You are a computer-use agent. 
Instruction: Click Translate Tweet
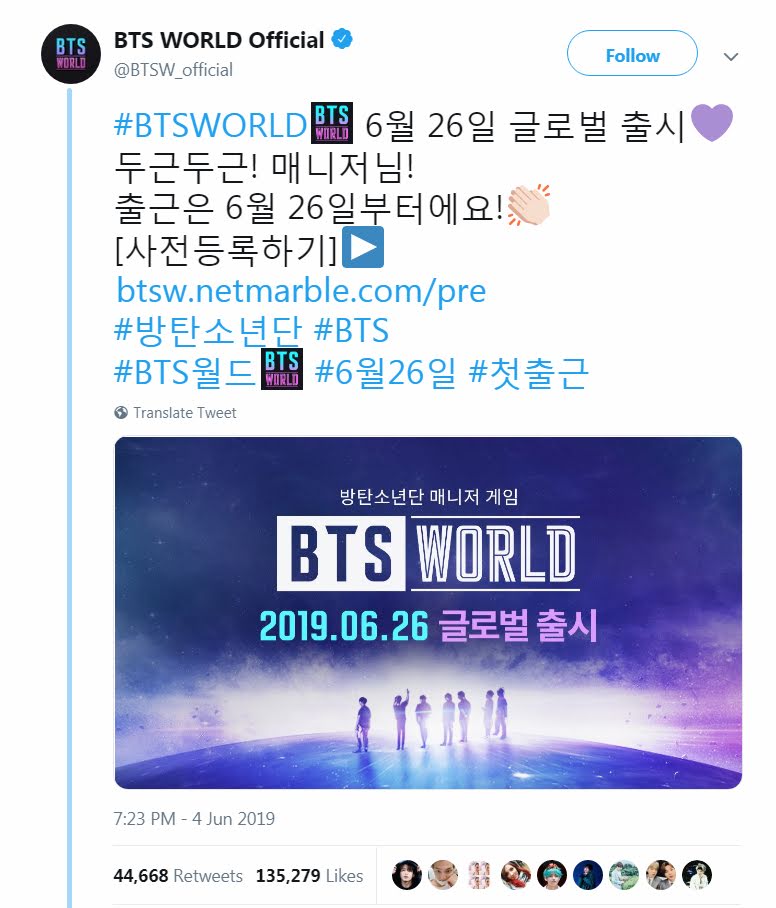pyautogui.click(x=185, y=412)
